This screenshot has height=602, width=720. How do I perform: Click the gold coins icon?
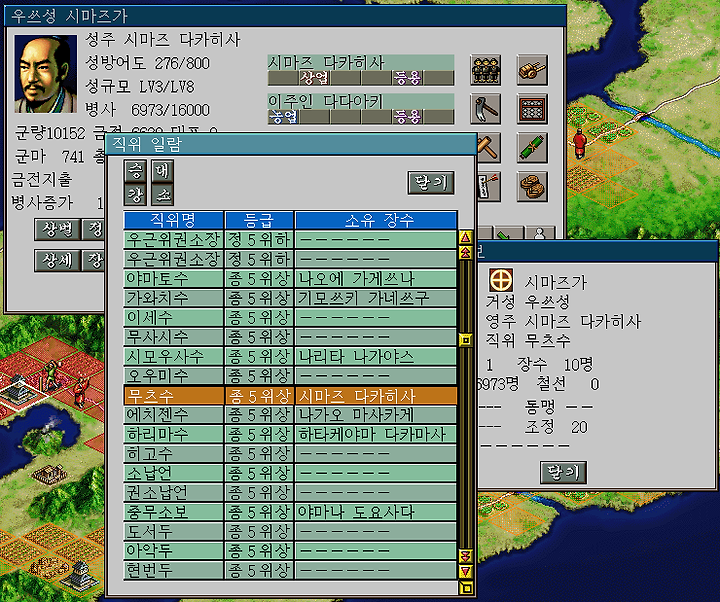532,186
